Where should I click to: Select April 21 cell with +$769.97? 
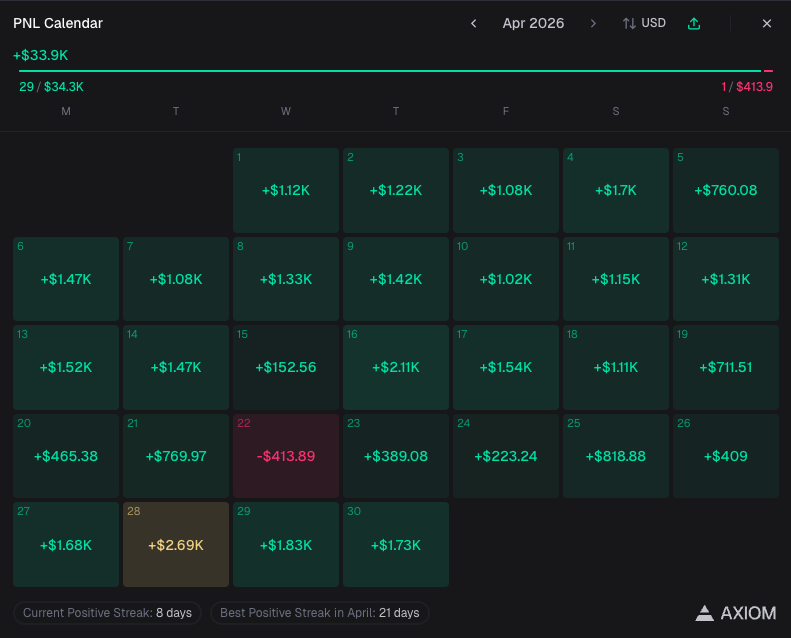[x=176, y=456]
